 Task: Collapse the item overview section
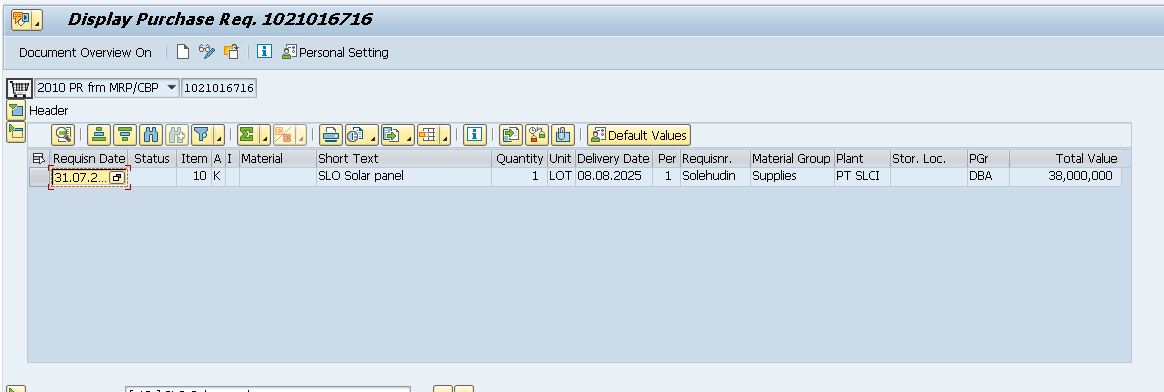click(16, 134)
